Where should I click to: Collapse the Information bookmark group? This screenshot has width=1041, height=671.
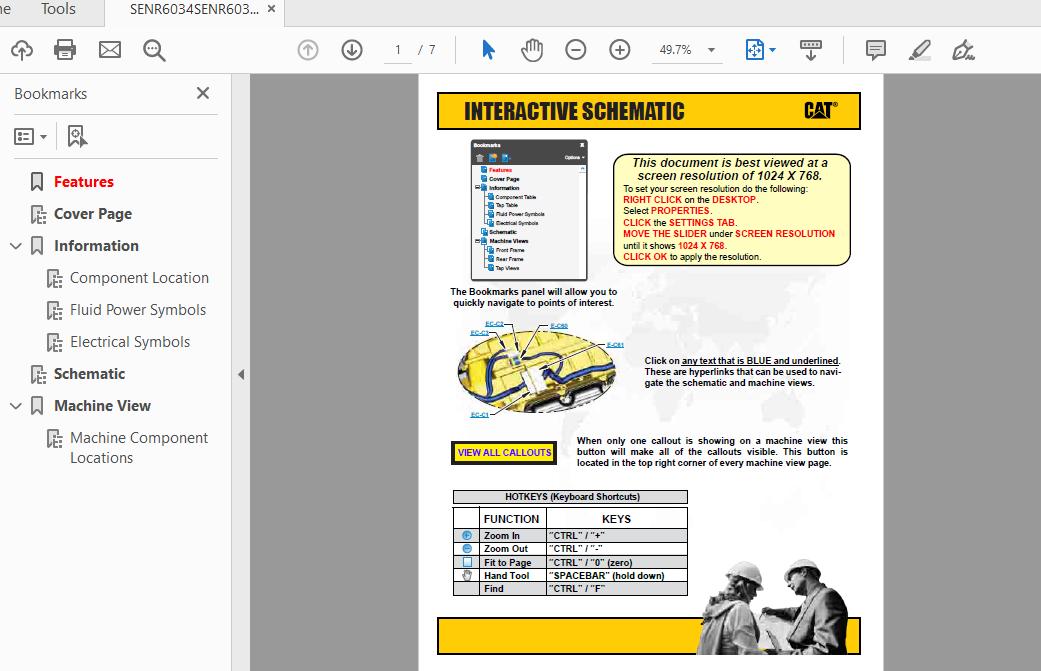pos(16,246)
